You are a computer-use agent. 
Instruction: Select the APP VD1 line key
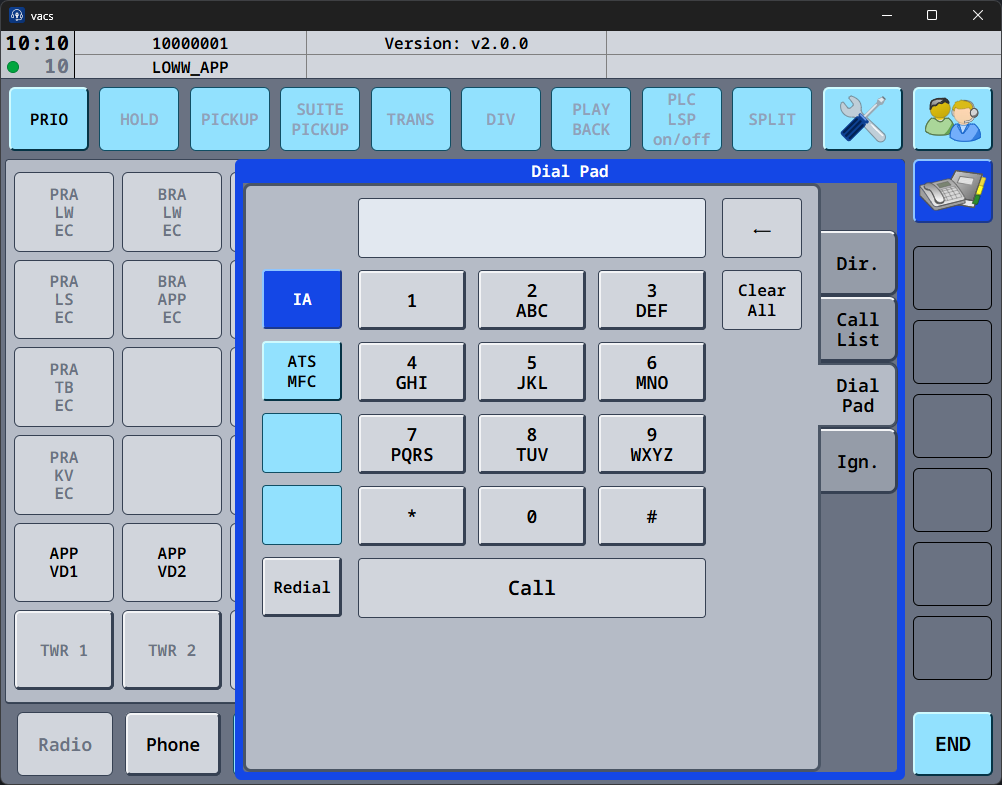(64, 562)
